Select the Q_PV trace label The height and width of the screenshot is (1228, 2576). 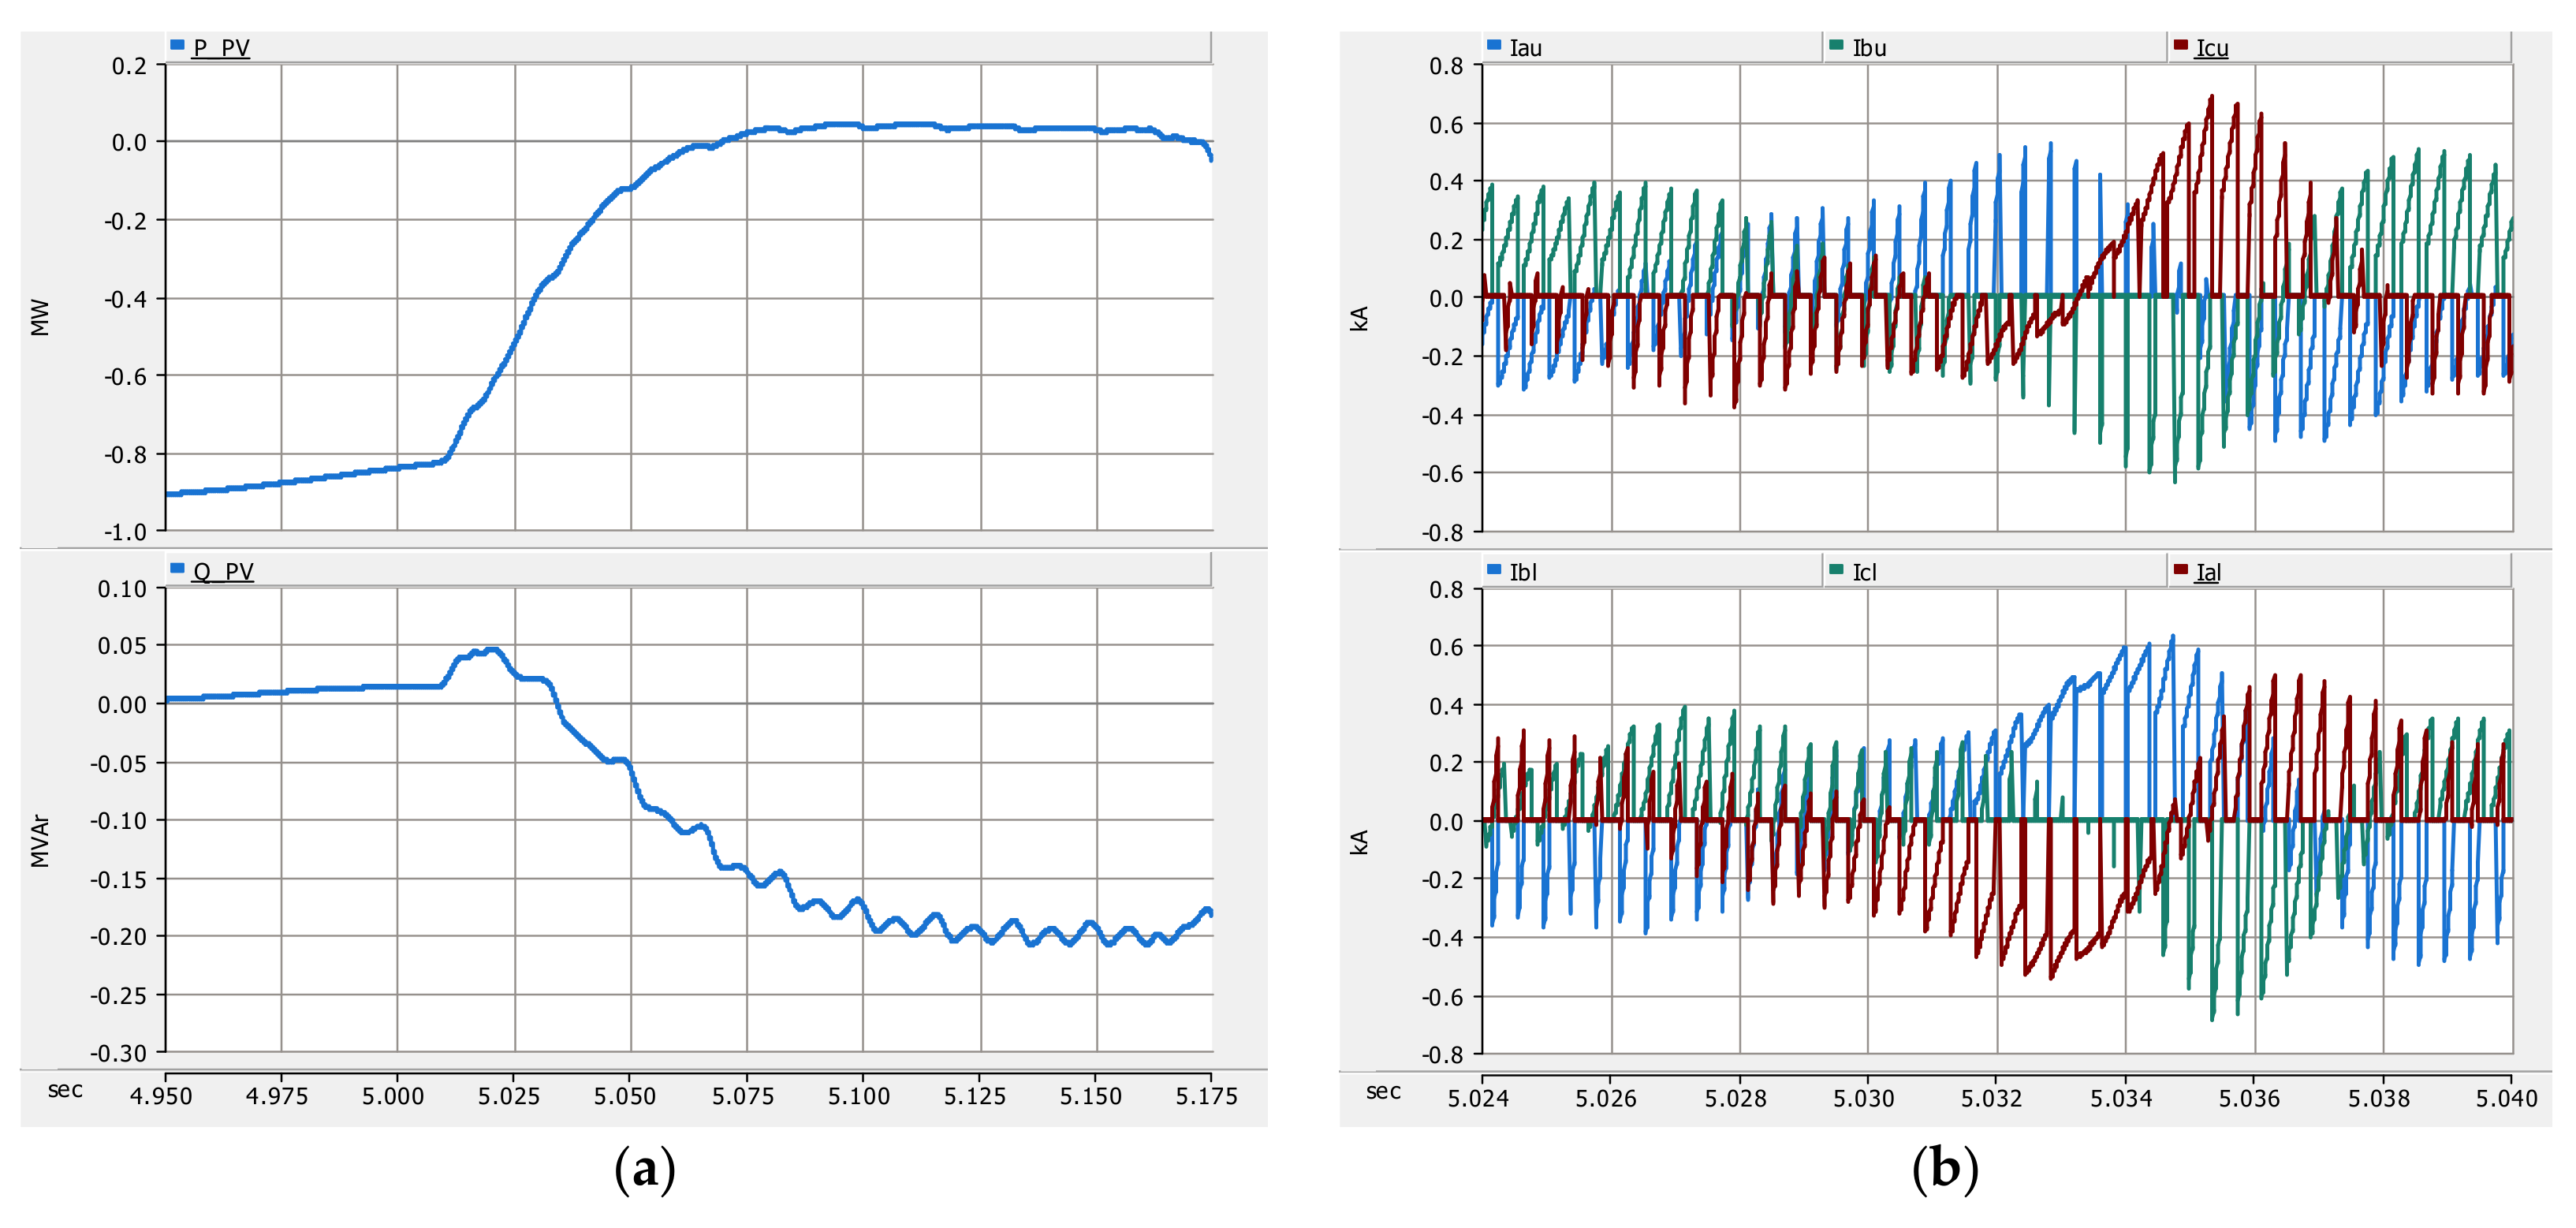[223, 571]
